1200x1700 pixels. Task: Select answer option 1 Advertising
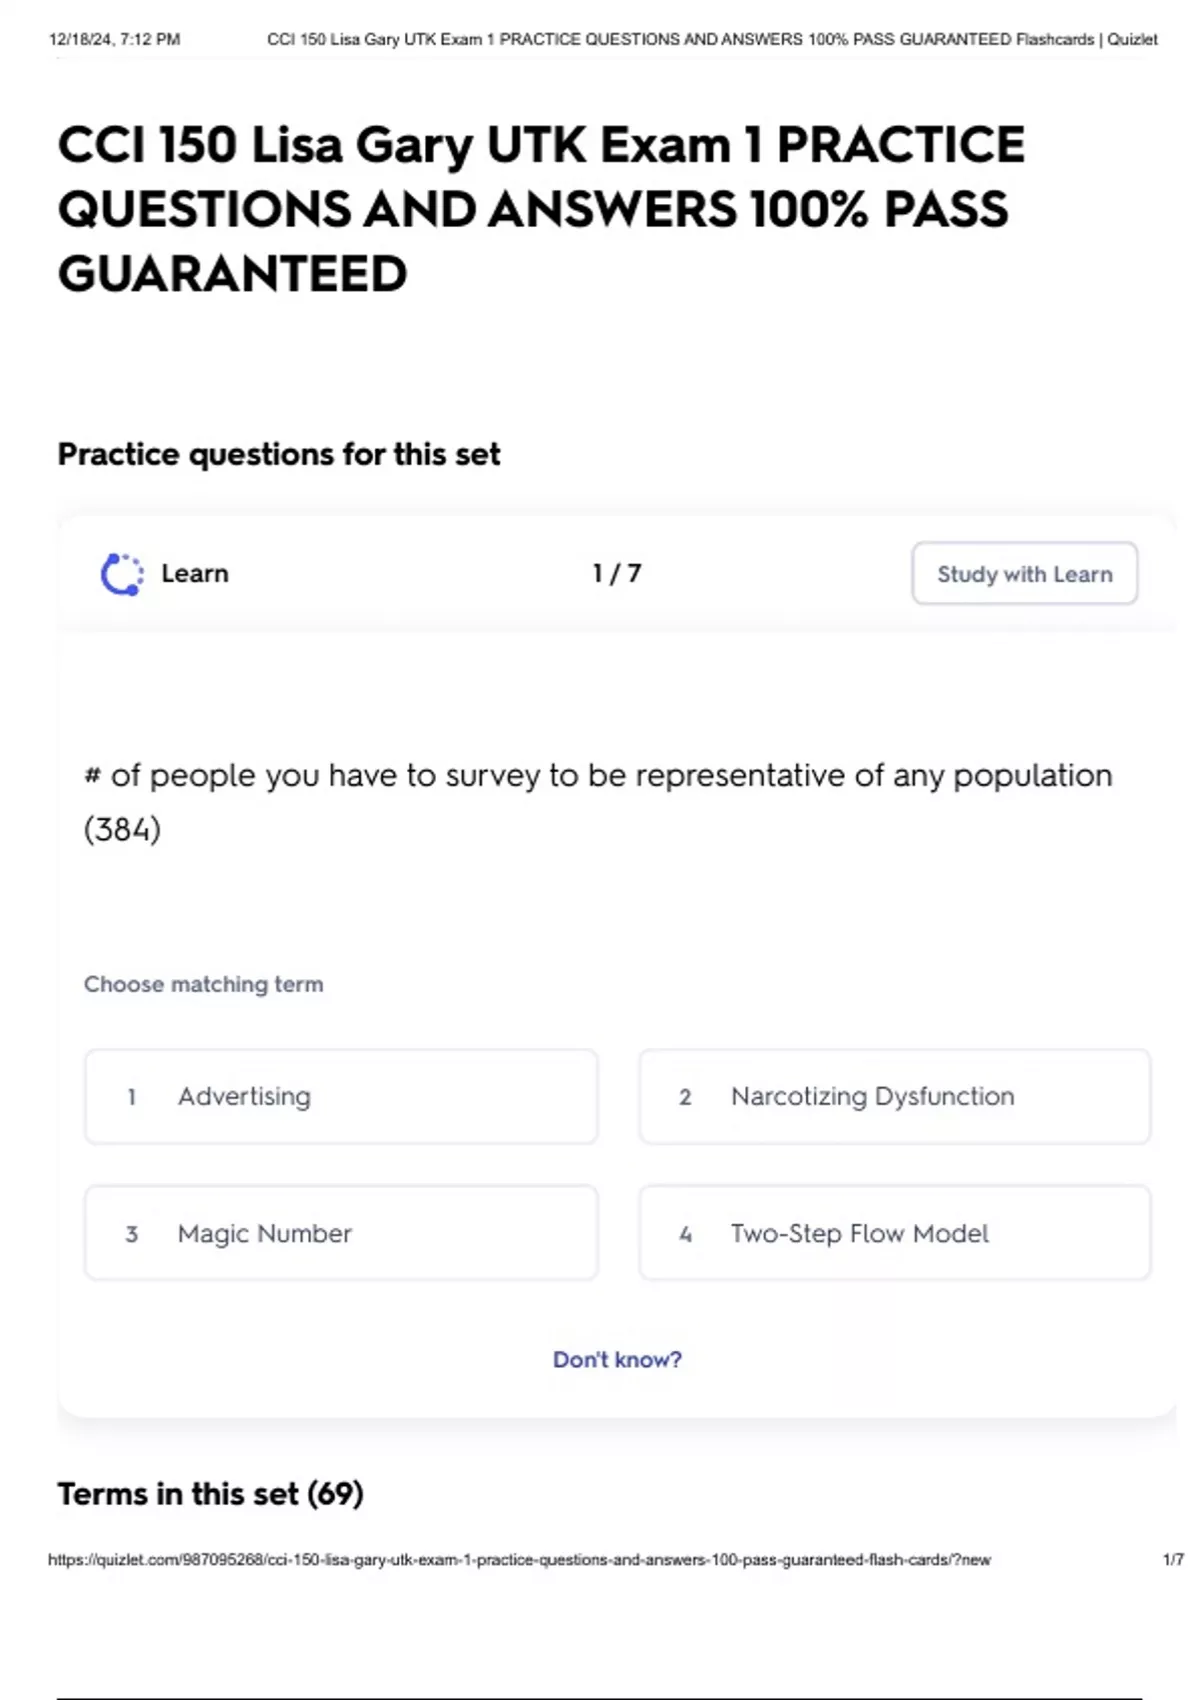[x=343, y=1097]
